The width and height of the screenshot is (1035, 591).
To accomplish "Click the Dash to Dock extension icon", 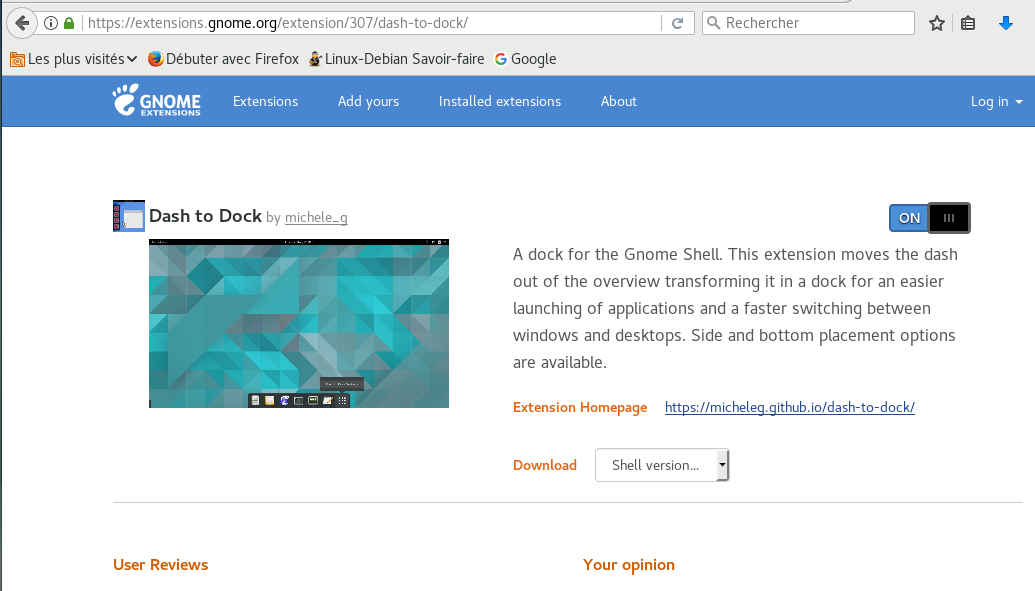I will (x=129, y=216).
